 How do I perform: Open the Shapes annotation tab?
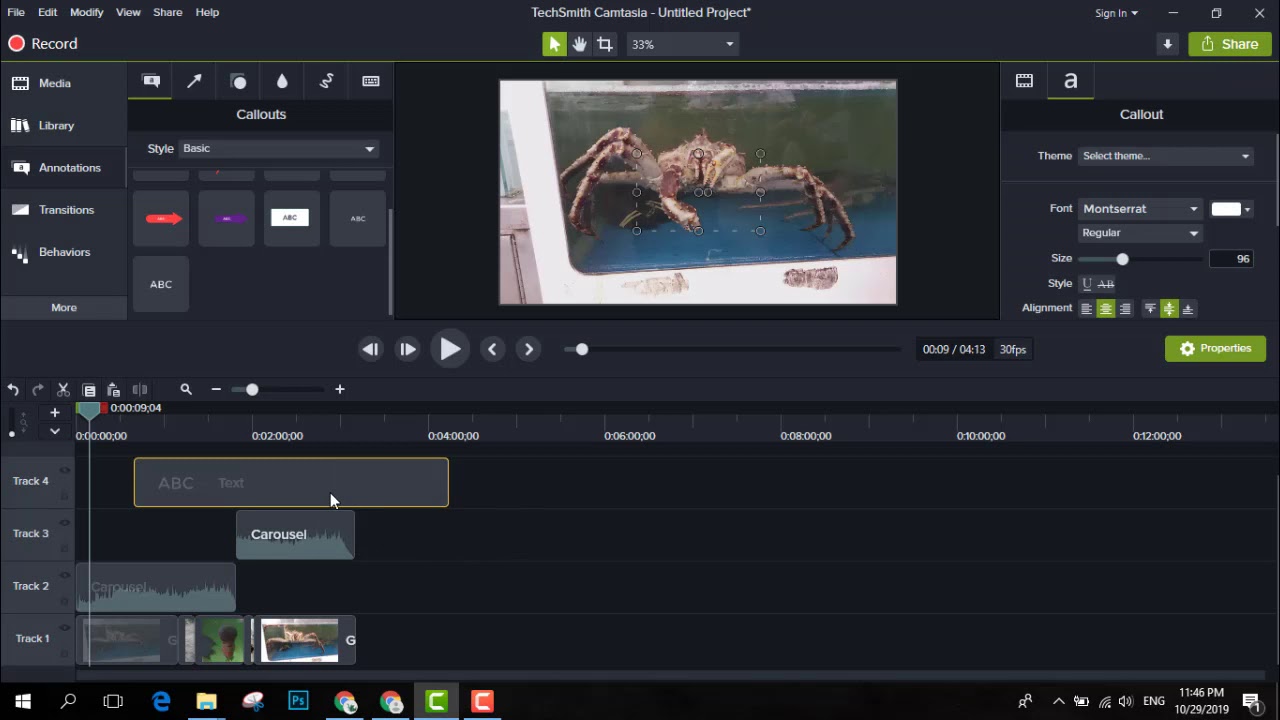click(238, 81)
